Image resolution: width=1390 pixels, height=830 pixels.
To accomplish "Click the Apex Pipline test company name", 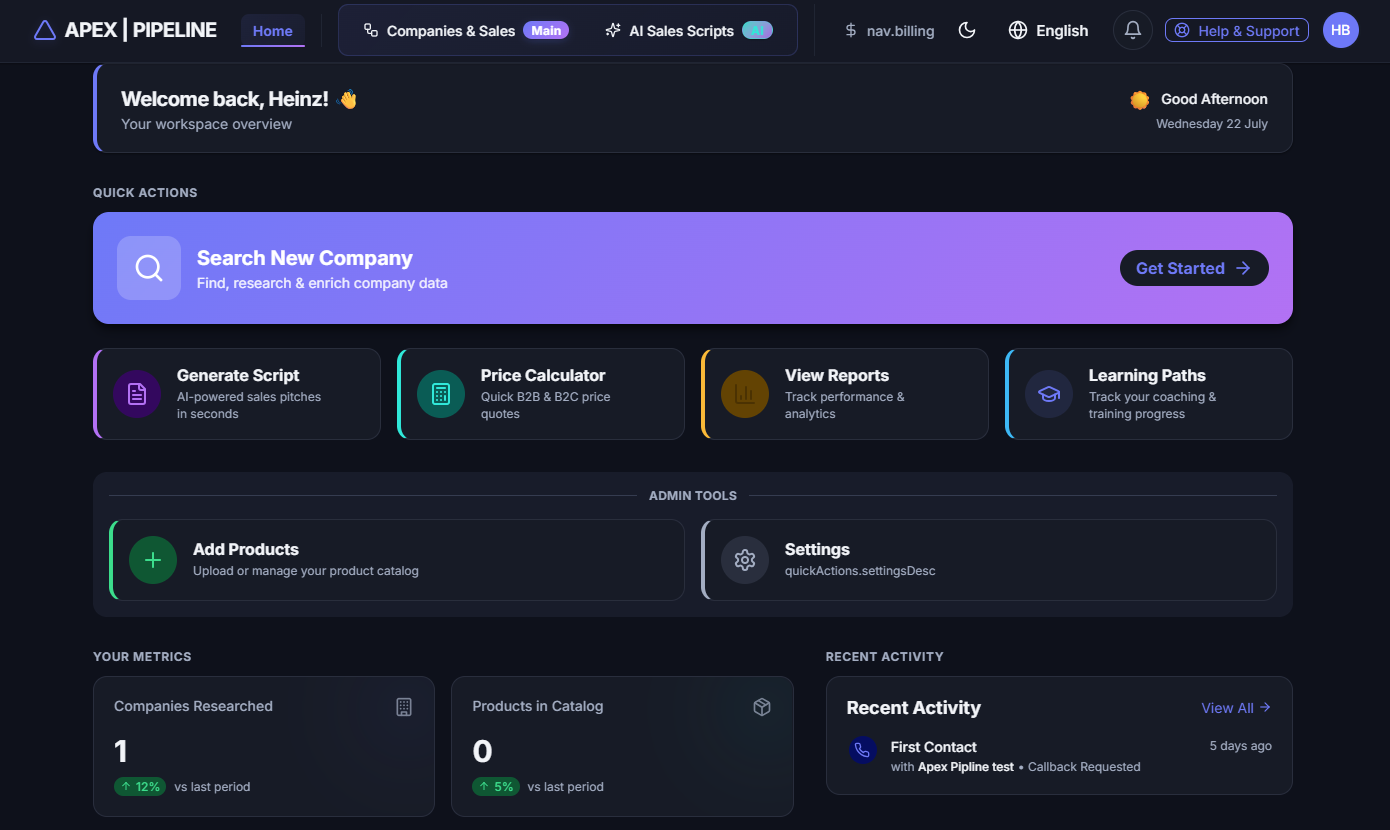I will tap(966, 767).
